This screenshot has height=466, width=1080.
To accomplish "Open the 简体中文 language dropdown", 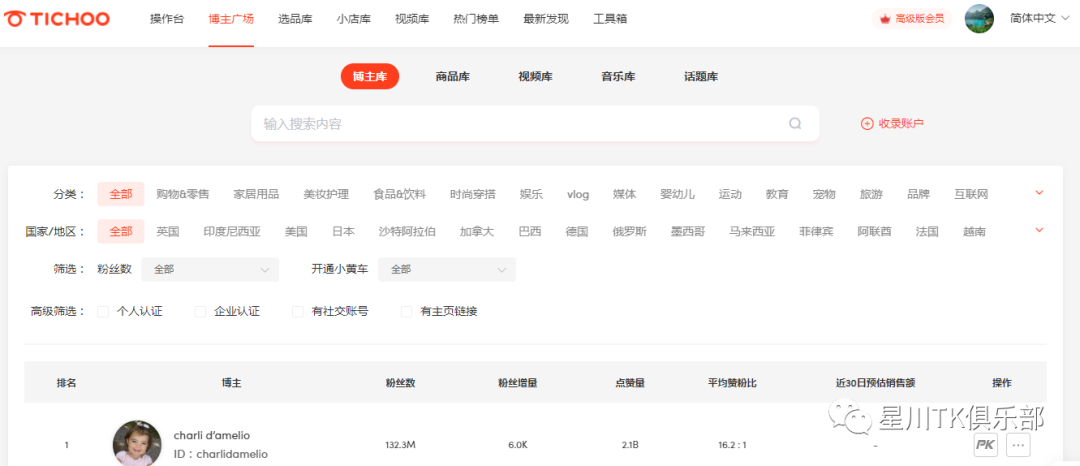I will point(1040,19).
